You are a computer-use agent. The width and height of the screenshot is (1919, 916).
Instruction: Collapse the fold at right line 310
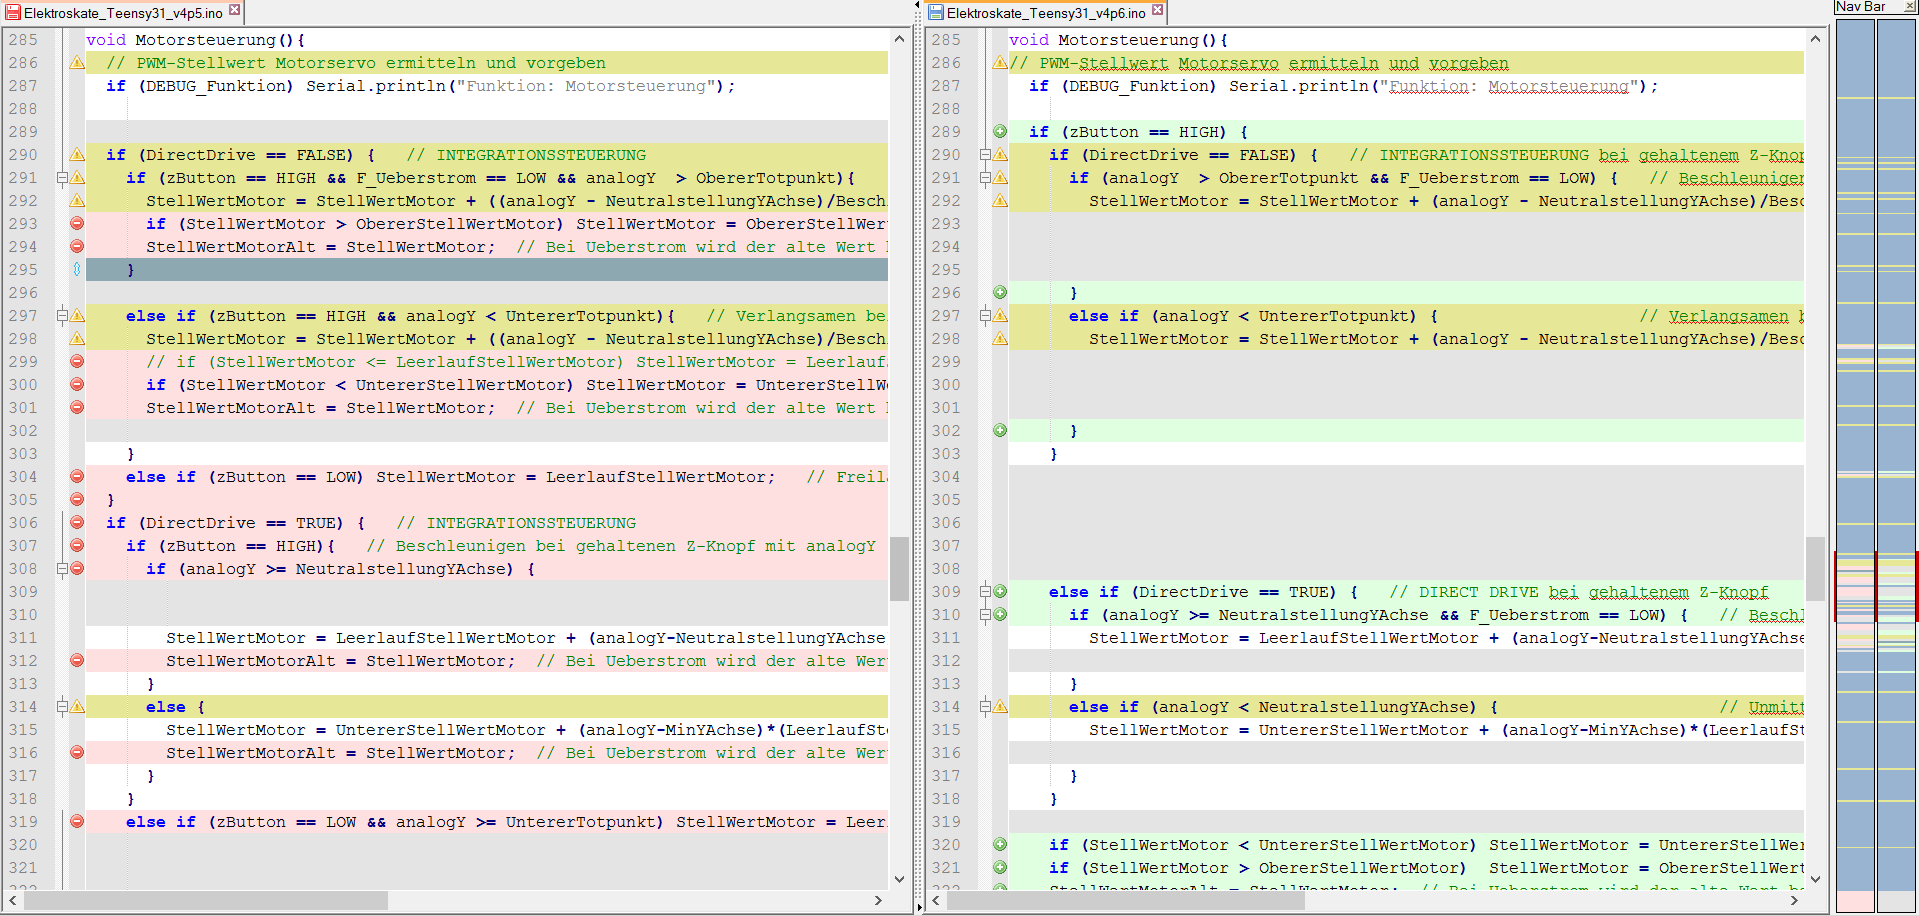tap(985, 614)
